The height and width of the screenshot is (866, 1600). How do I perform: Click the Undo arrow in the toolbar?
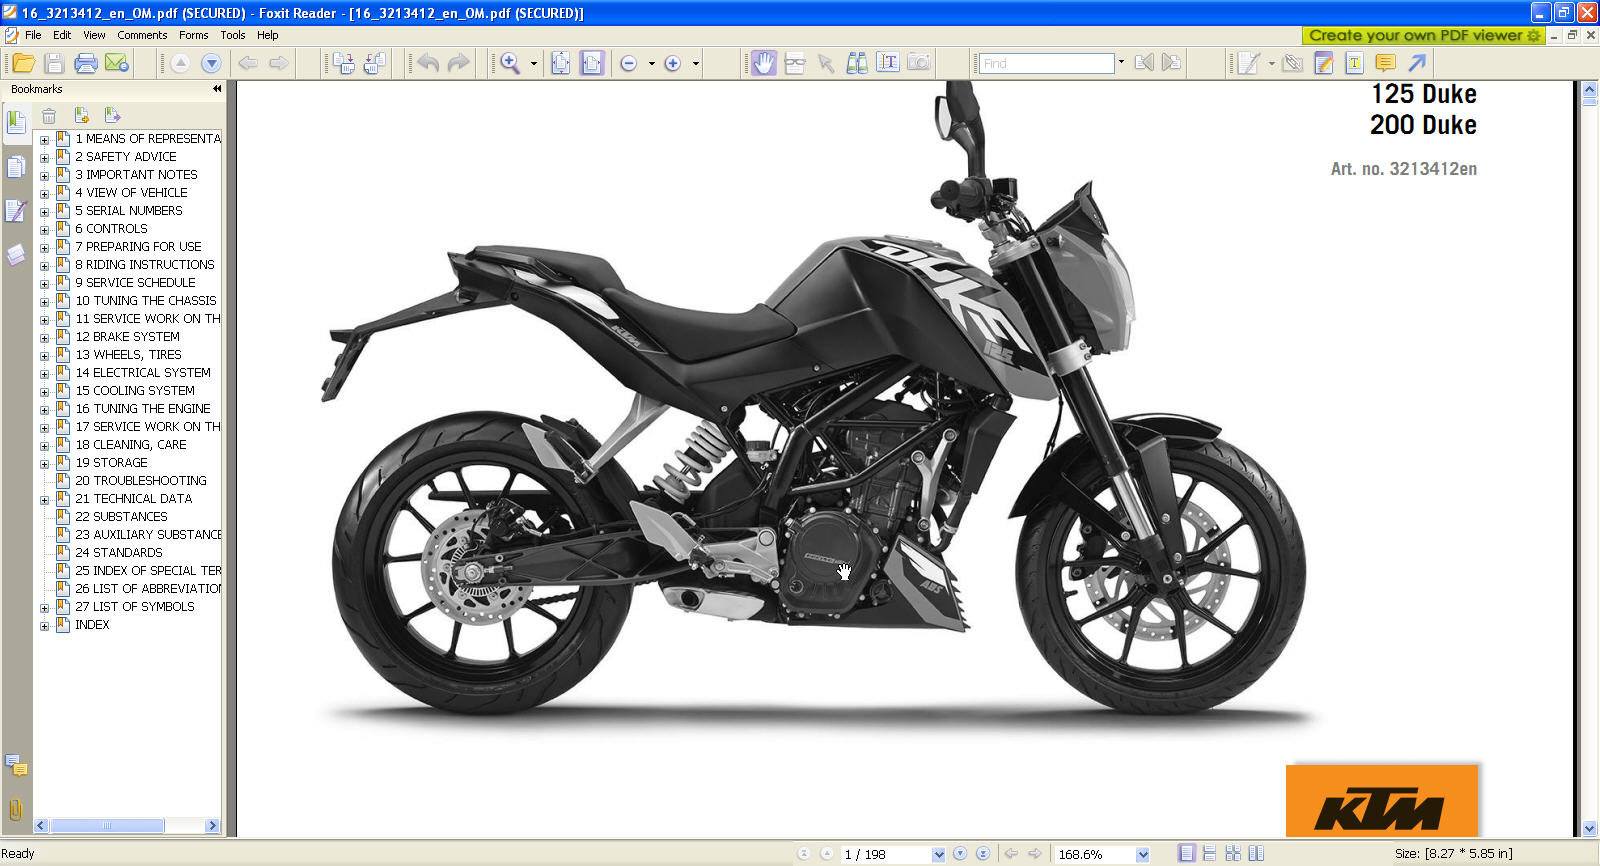pyautogui.click(x=428, y=63)
